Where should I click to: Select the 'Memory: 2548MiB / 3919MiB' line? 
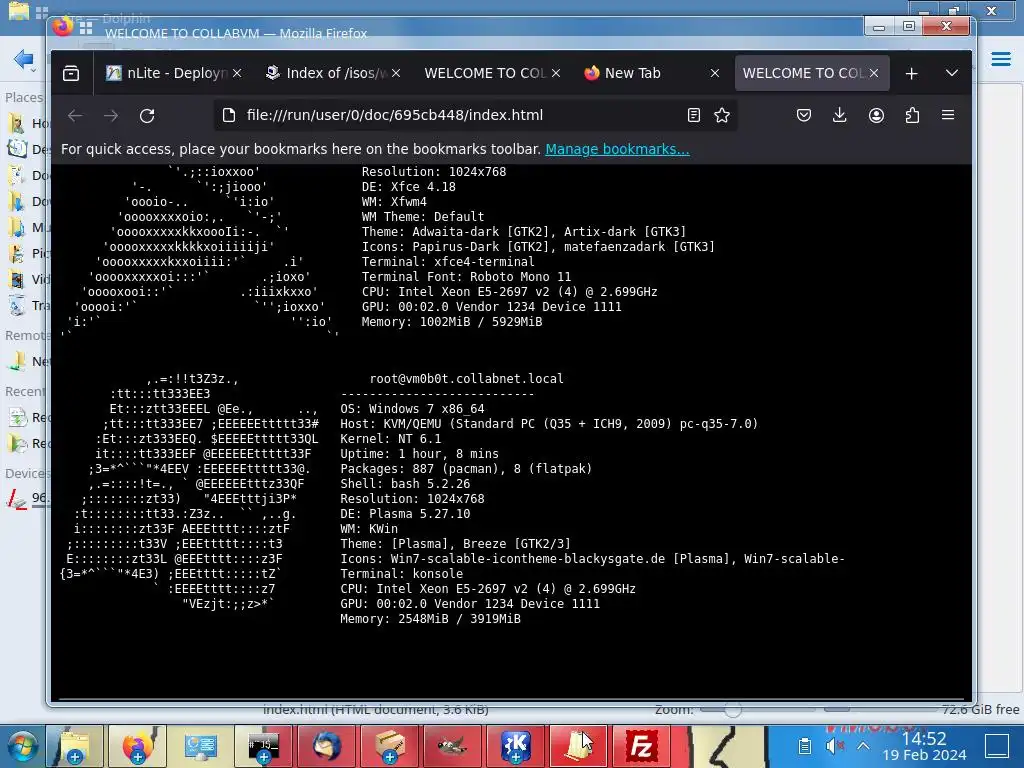[430, 619]
